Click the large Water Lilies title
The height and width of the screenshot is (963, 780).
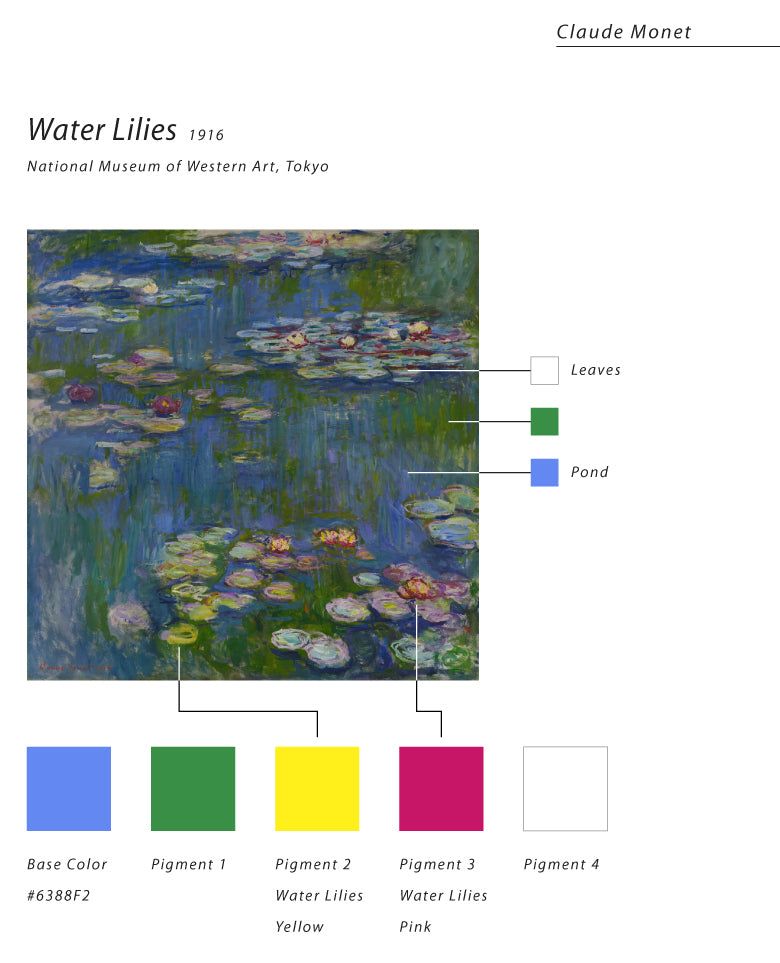tap(102, 130)
